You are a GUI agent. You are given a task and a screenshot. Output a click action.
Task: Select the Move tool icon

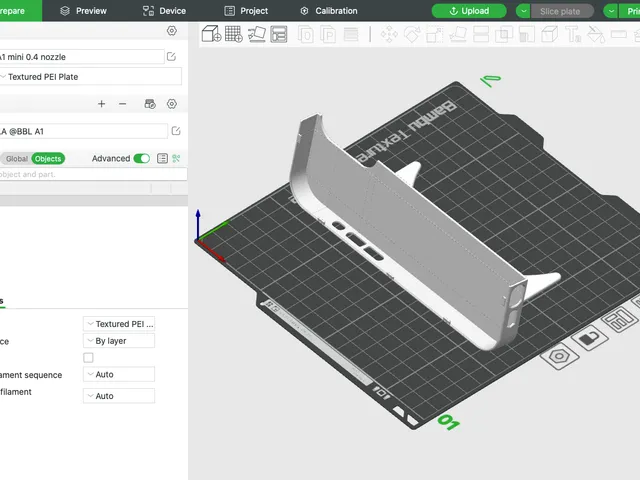(x=389, y=34)
